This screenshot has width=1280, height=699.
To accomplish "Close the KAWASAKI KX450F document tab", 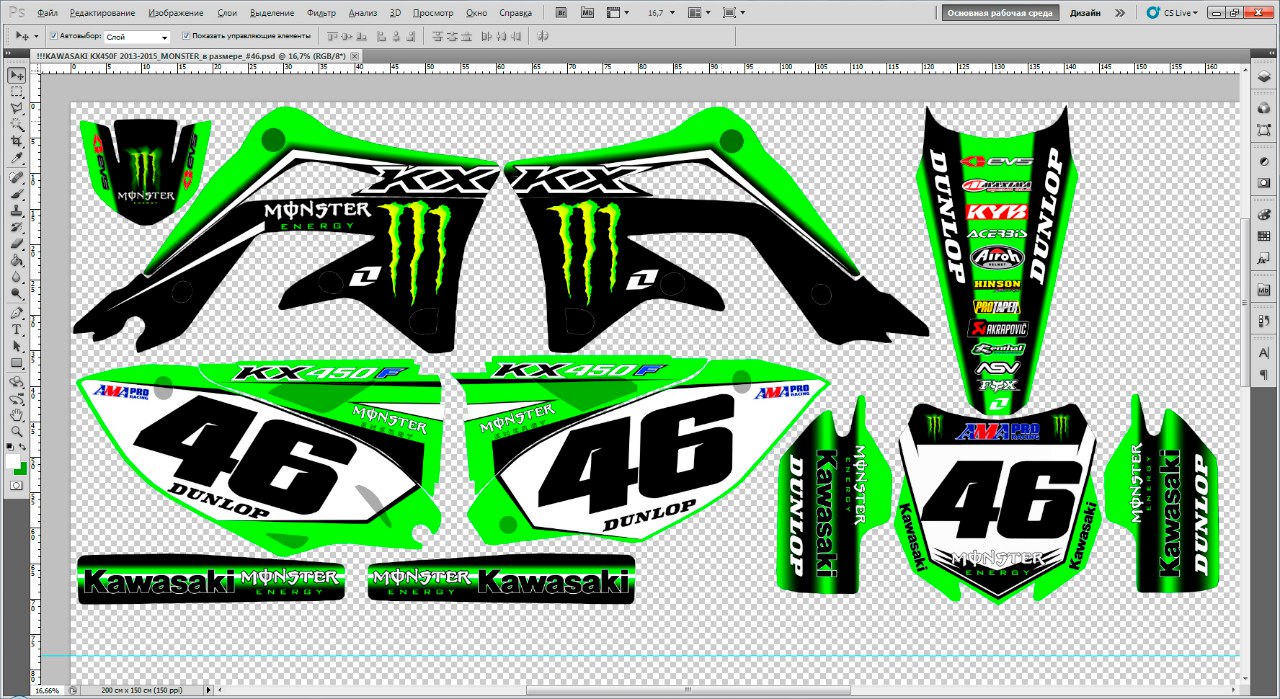I will coord(355,56).
